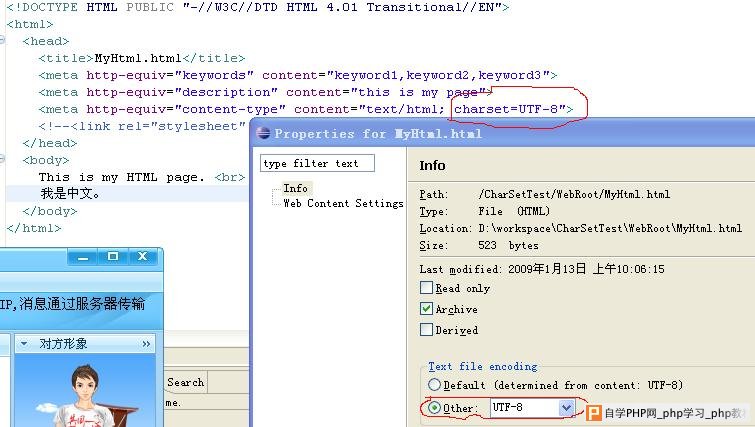Enable the Derived checkbox

tap(426, 330)
